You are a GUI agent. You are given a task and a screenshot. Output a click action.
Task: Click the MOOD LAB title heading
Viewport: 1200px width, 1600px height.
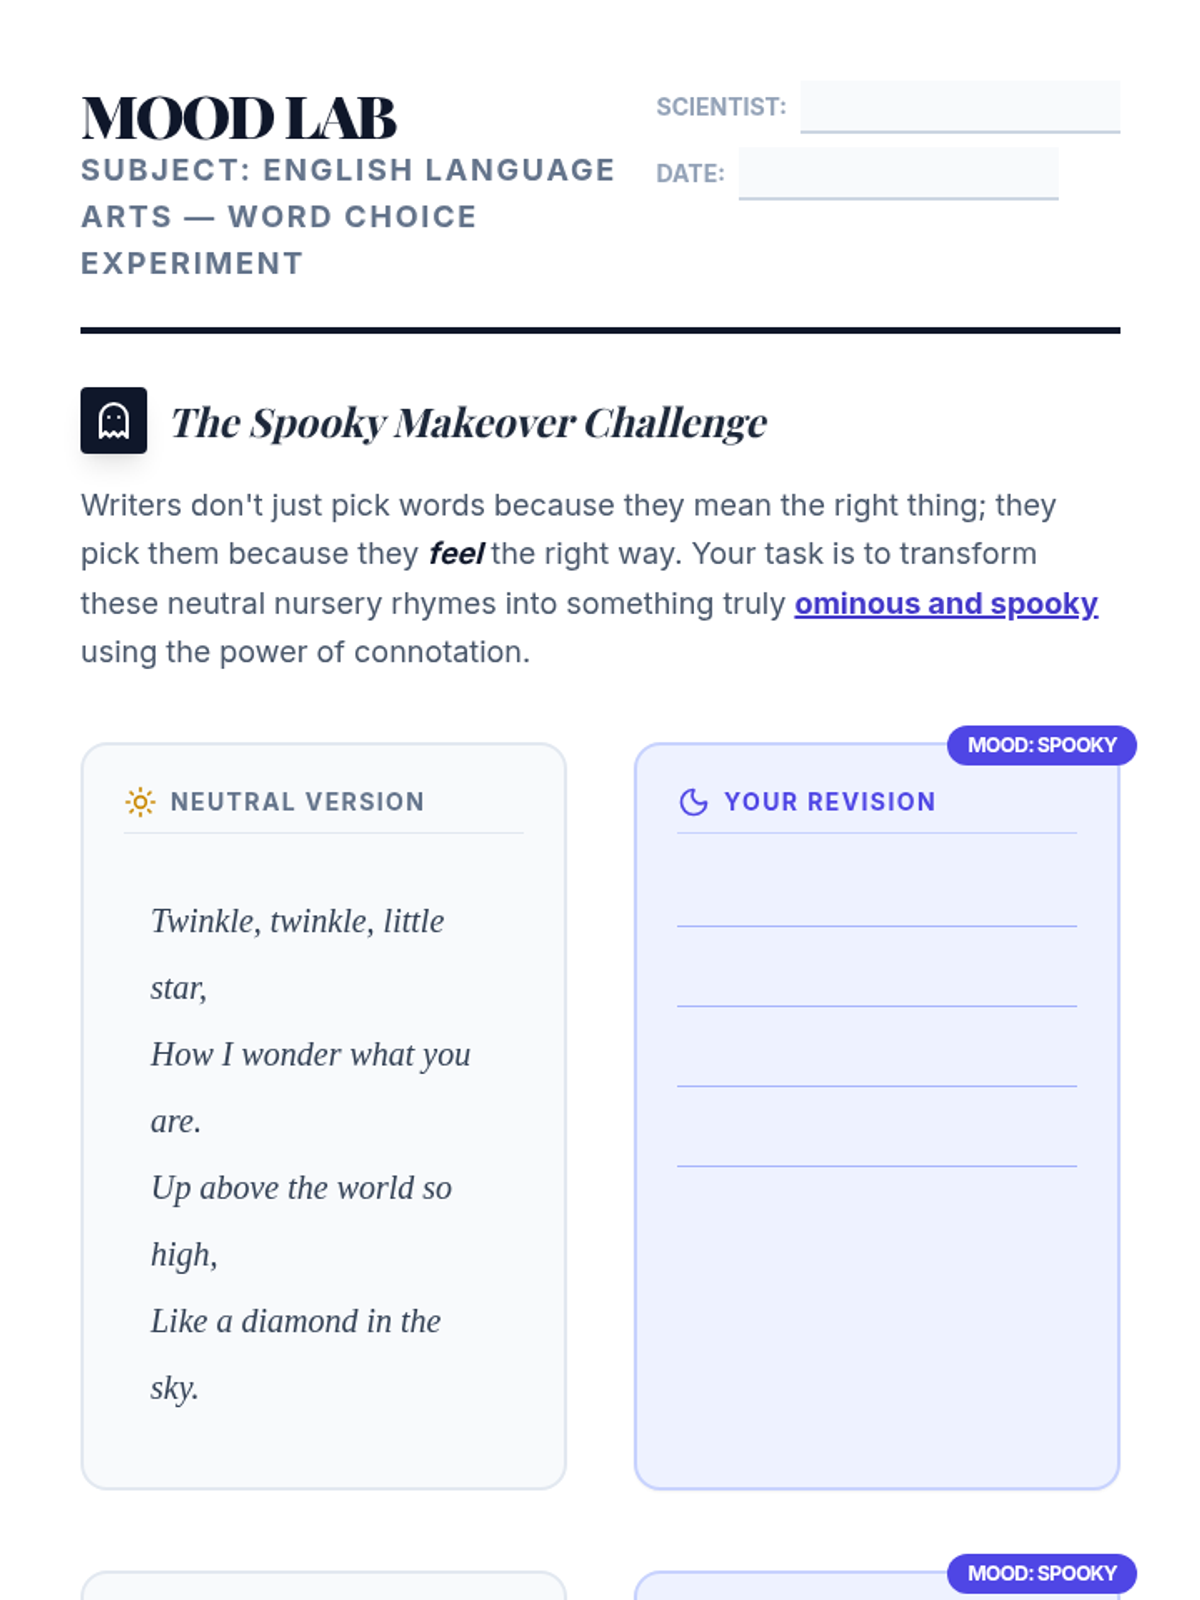(x=239, y=118)
